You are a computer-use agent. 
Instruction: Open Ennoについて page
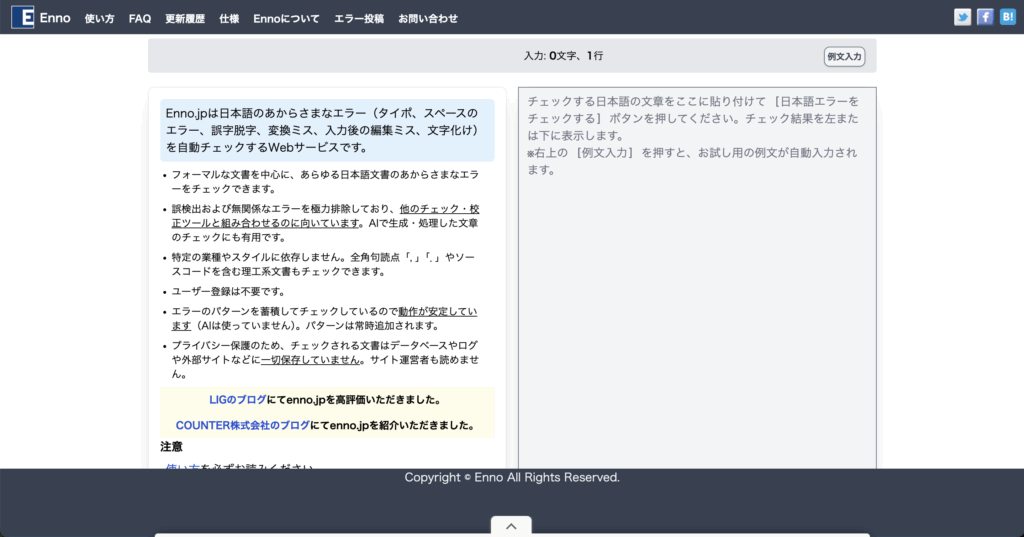[287, 19]
